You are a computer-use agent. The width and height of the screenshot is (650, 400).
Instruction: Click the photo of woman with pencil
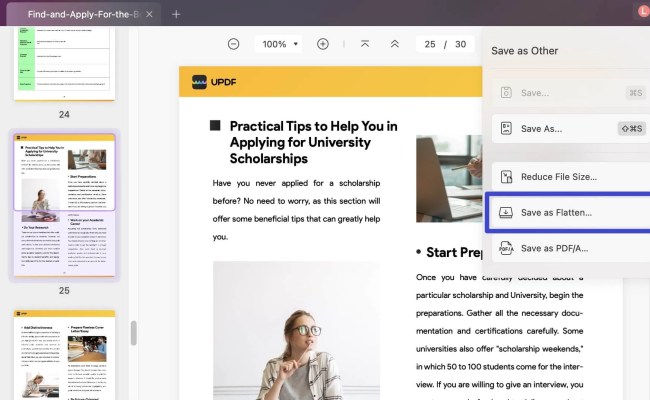(x=296, y=330)
